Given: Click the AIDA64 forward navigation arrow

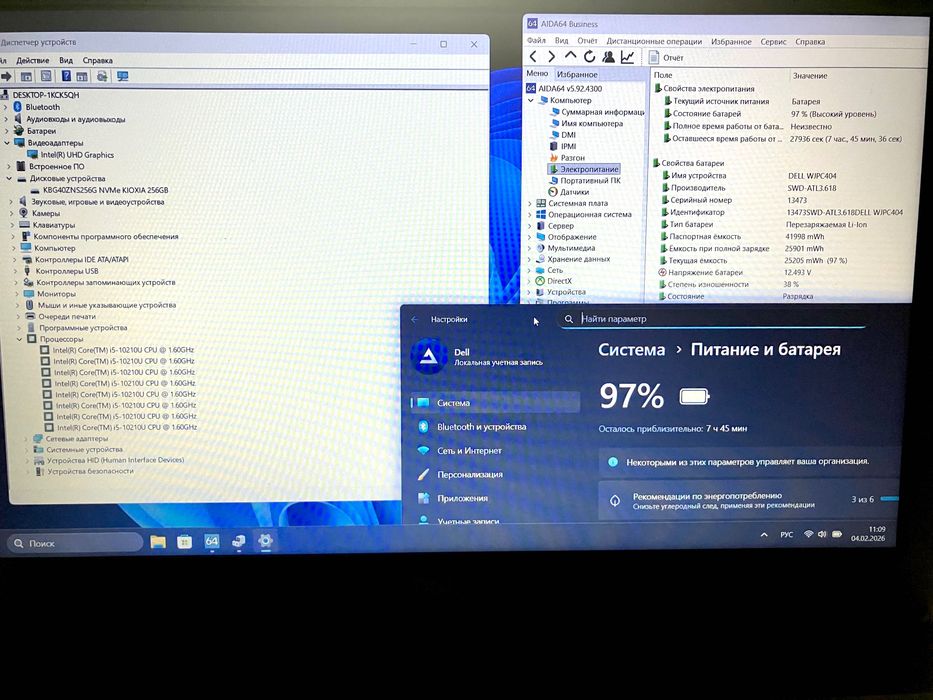Looking at the screenshot, I should (x=552, y=57).
